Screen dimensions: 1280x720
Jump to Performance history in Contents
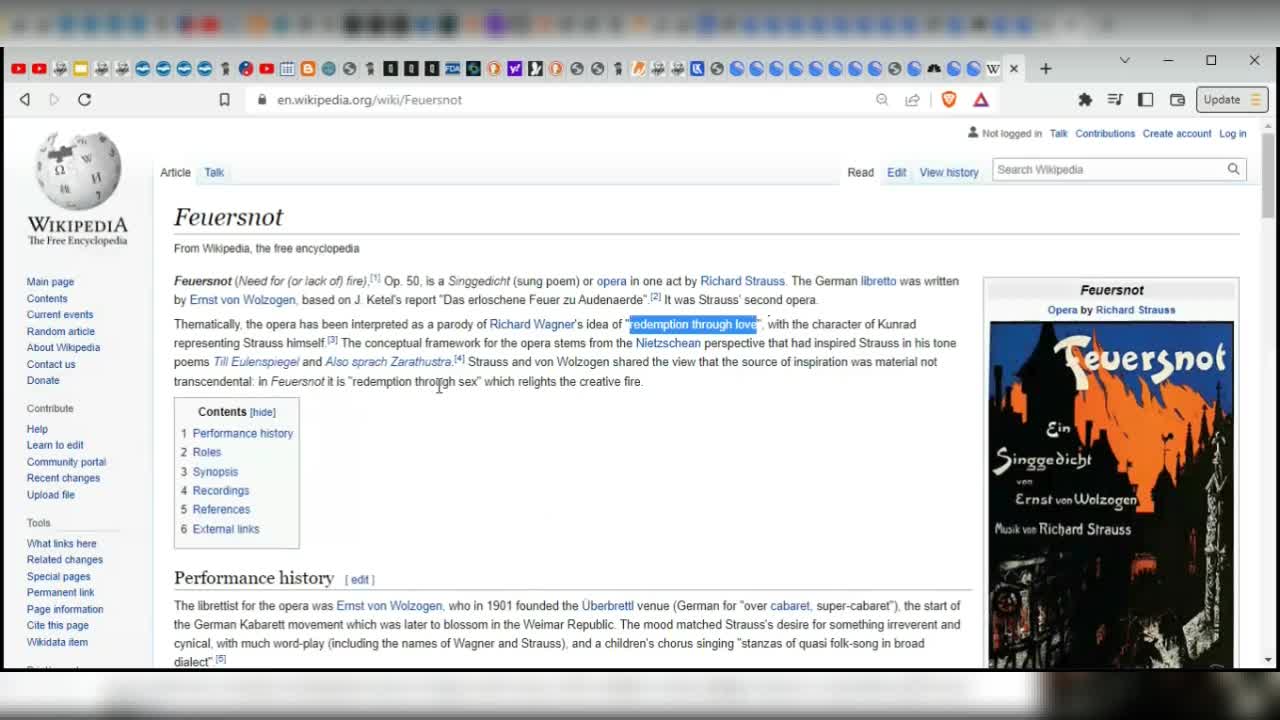tap(242, 434)
